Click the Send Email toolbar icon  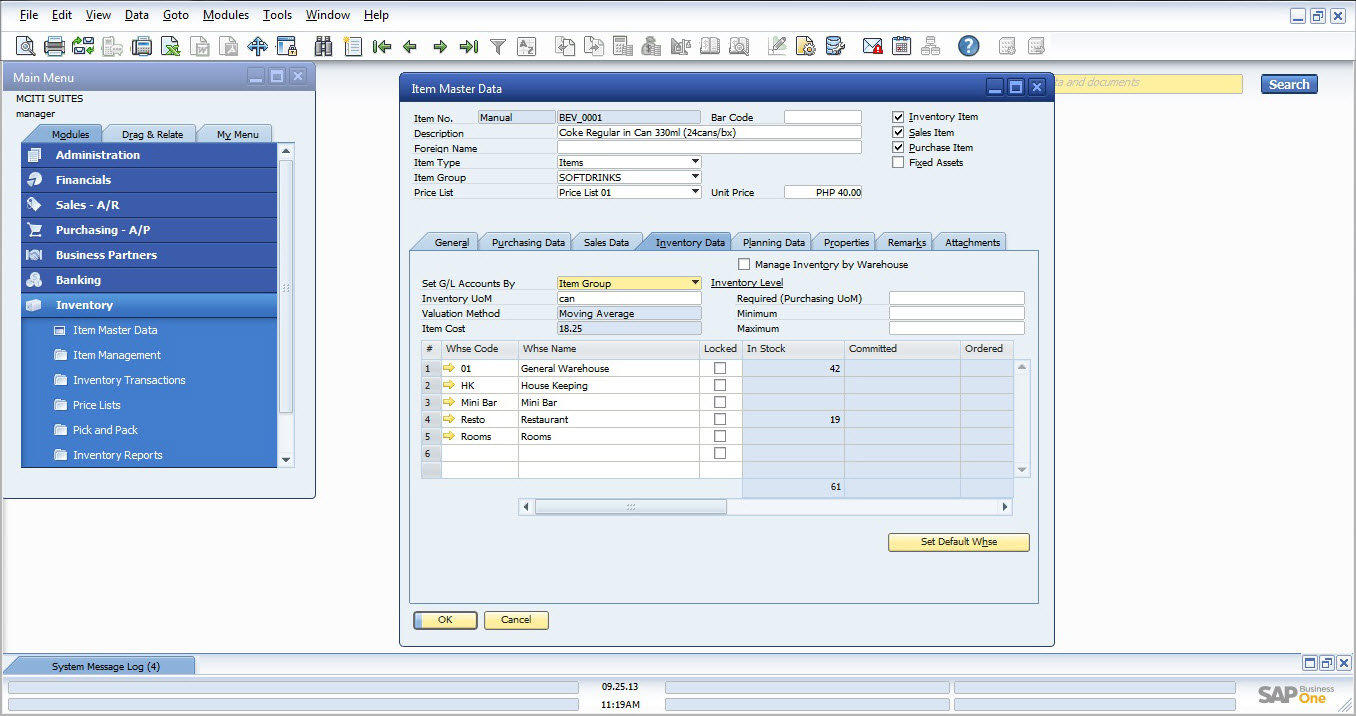coord(83,46)
